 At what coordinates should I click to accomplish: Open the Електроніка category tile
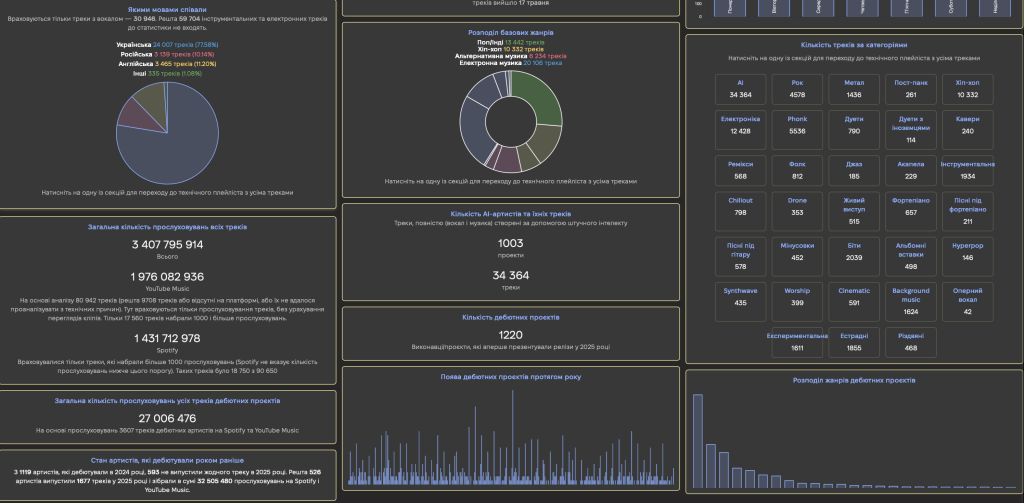(x=740, y=124)
